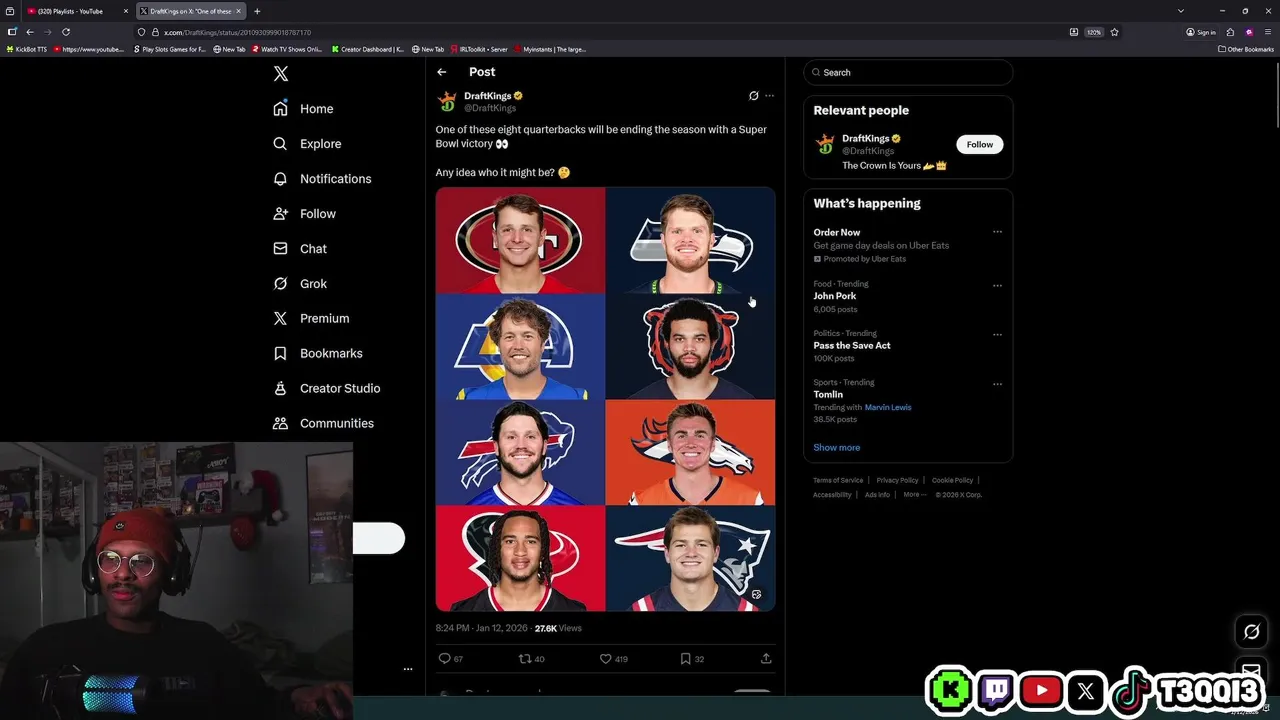
Task: Click the reply icon with 67 replies
Action: point(445,659)
